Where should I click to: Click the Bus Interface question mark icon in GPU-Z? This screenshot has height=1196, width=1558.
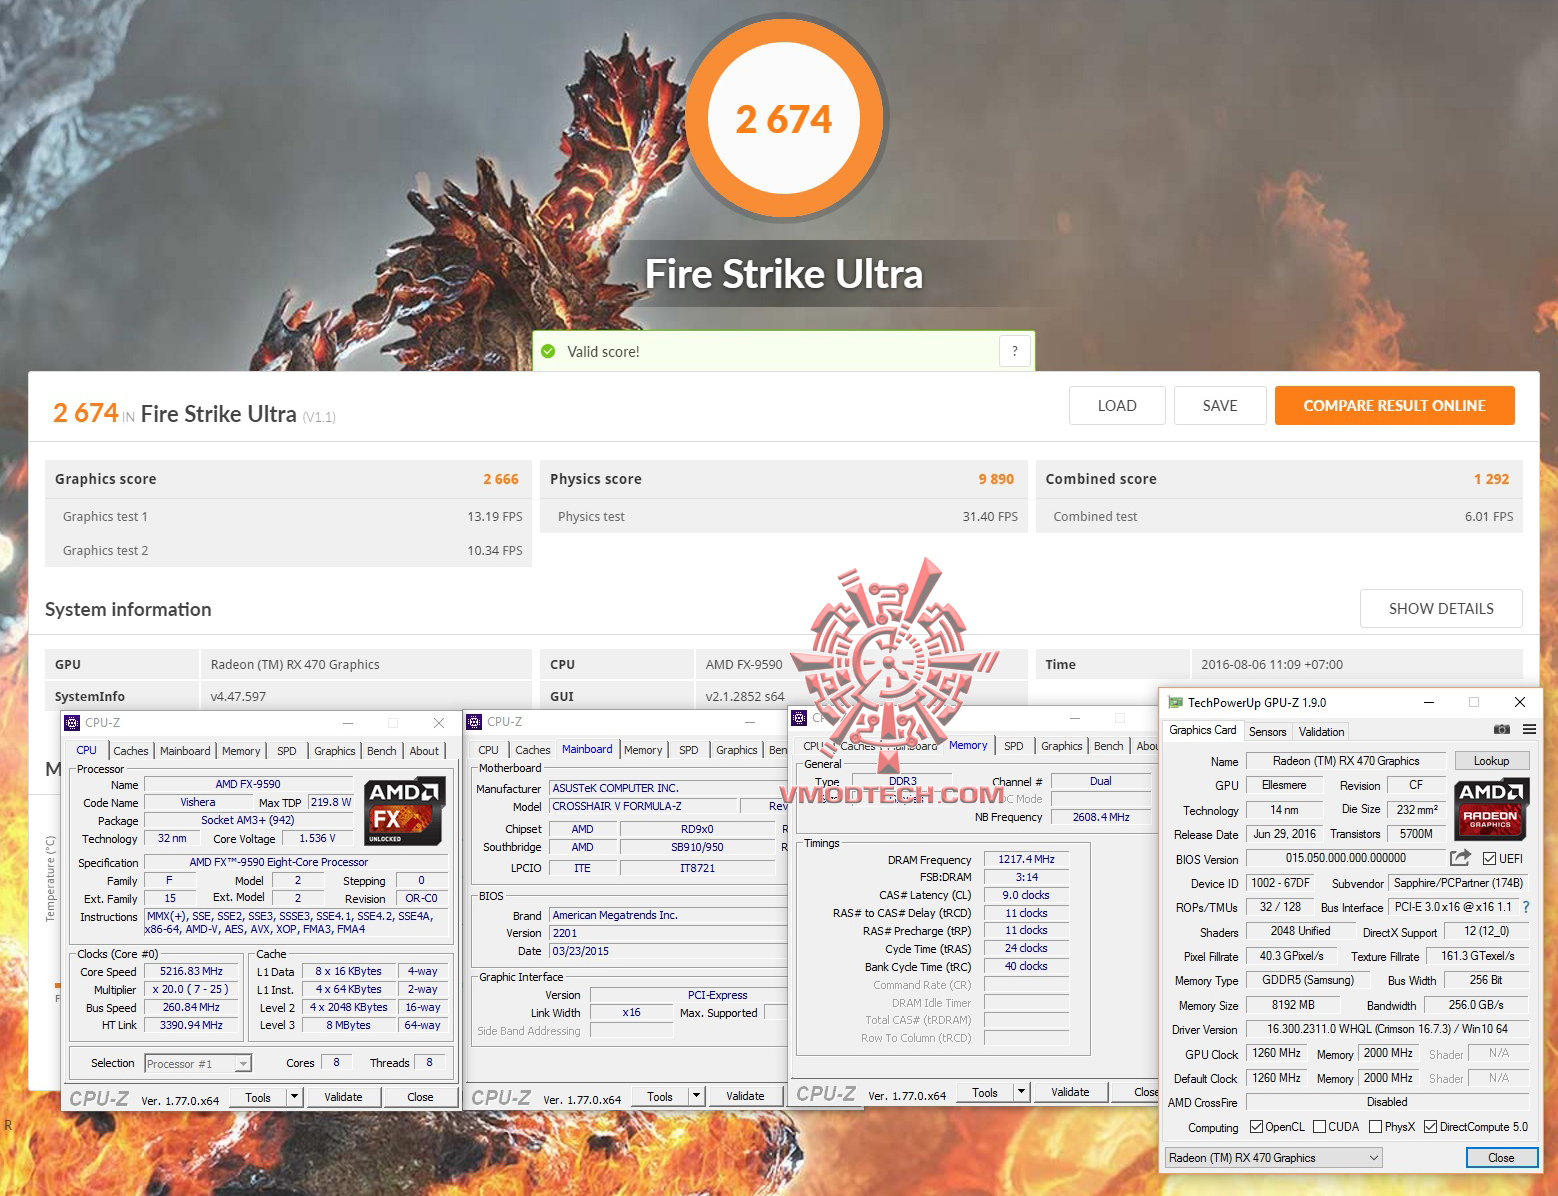click(x=1527, y=906)
